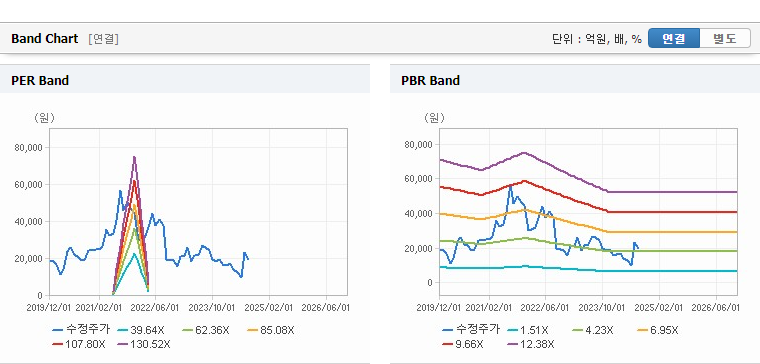Click the PER Band heading

coord(40,80)
